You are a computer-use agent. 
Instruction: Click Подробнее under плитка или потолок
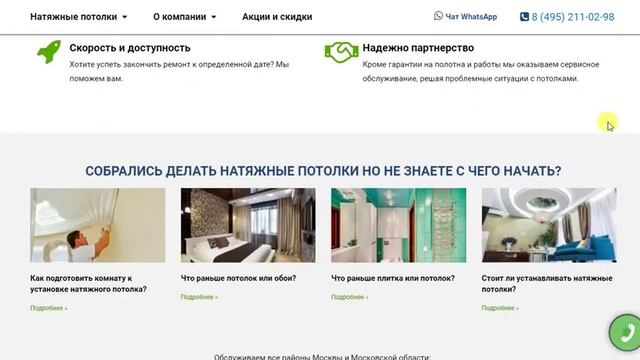[349, 297]
